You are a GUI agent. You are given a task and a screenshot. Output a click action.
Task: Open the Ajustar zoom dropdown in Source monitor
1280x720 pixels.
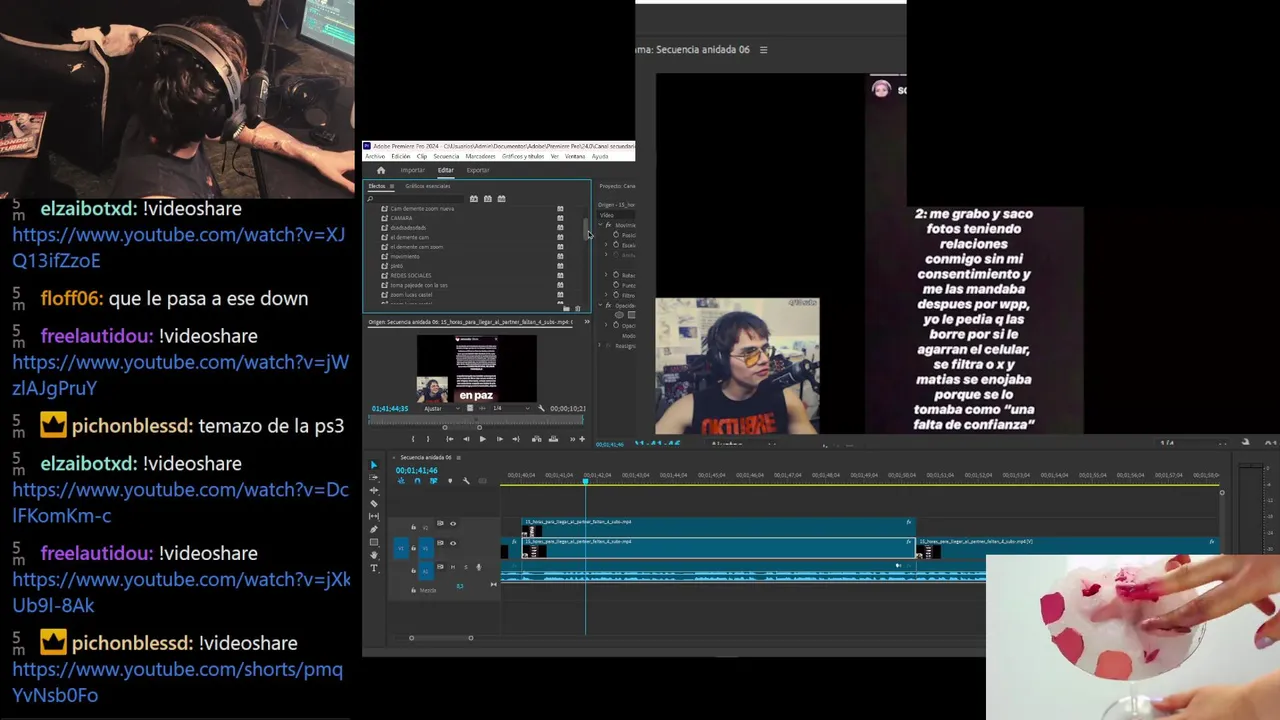pyautogui.click(x=444, y=408)
